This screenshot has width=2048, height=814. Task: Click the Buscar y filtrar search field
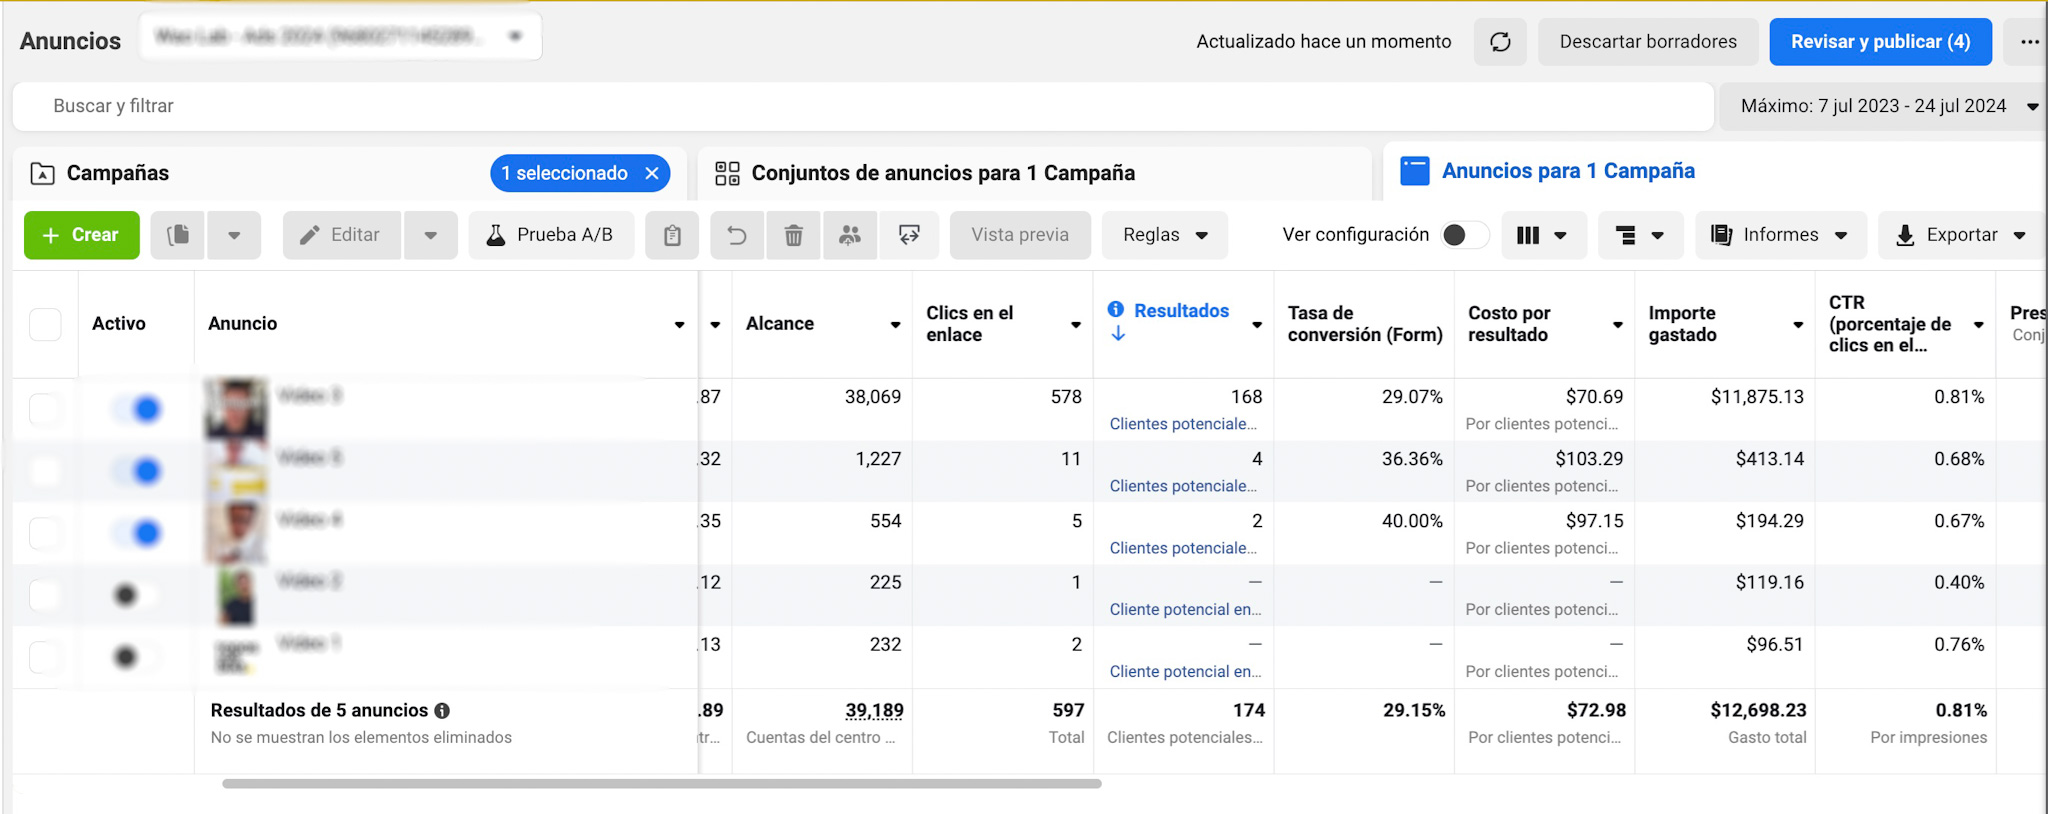pyautogui.click(x=860, y=106)
